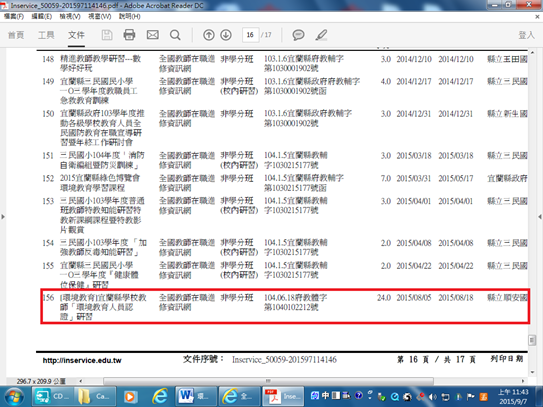This screenshot has height=407, width=543.
Task: Add a comment speech bubble icon
Action: click(298, 35)
